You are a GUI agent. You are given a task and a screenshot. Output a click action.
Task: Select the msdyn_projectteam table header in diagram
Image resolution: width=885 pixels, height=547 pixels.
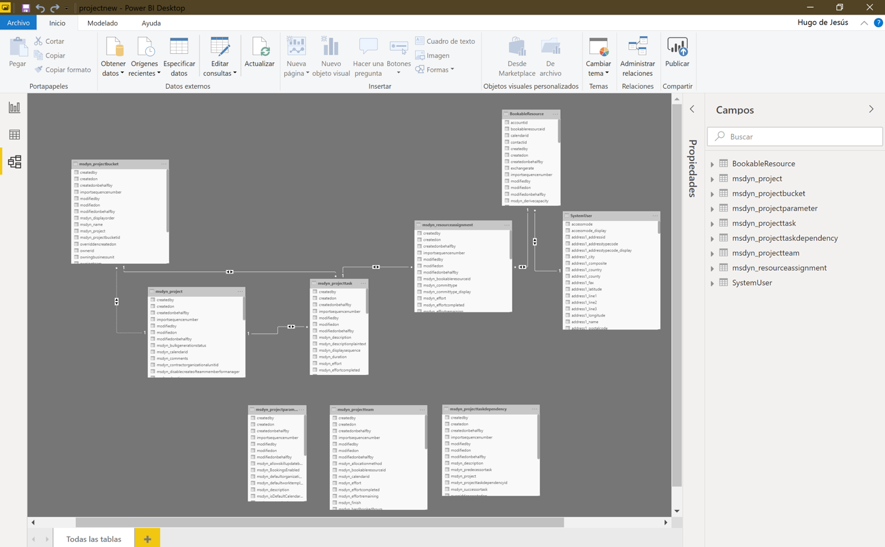tap(378, 409)
